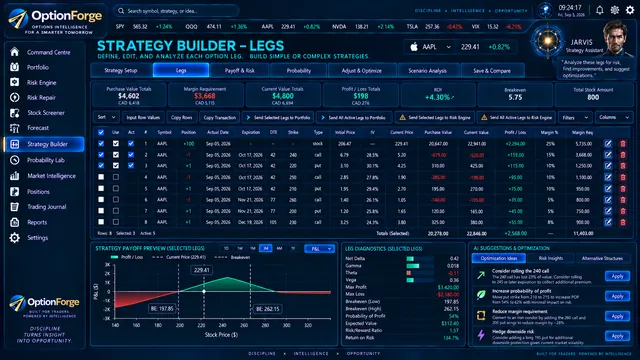Open Command Centre home icon
This screenshot has width=640, height=360.
tap(15, 52)
